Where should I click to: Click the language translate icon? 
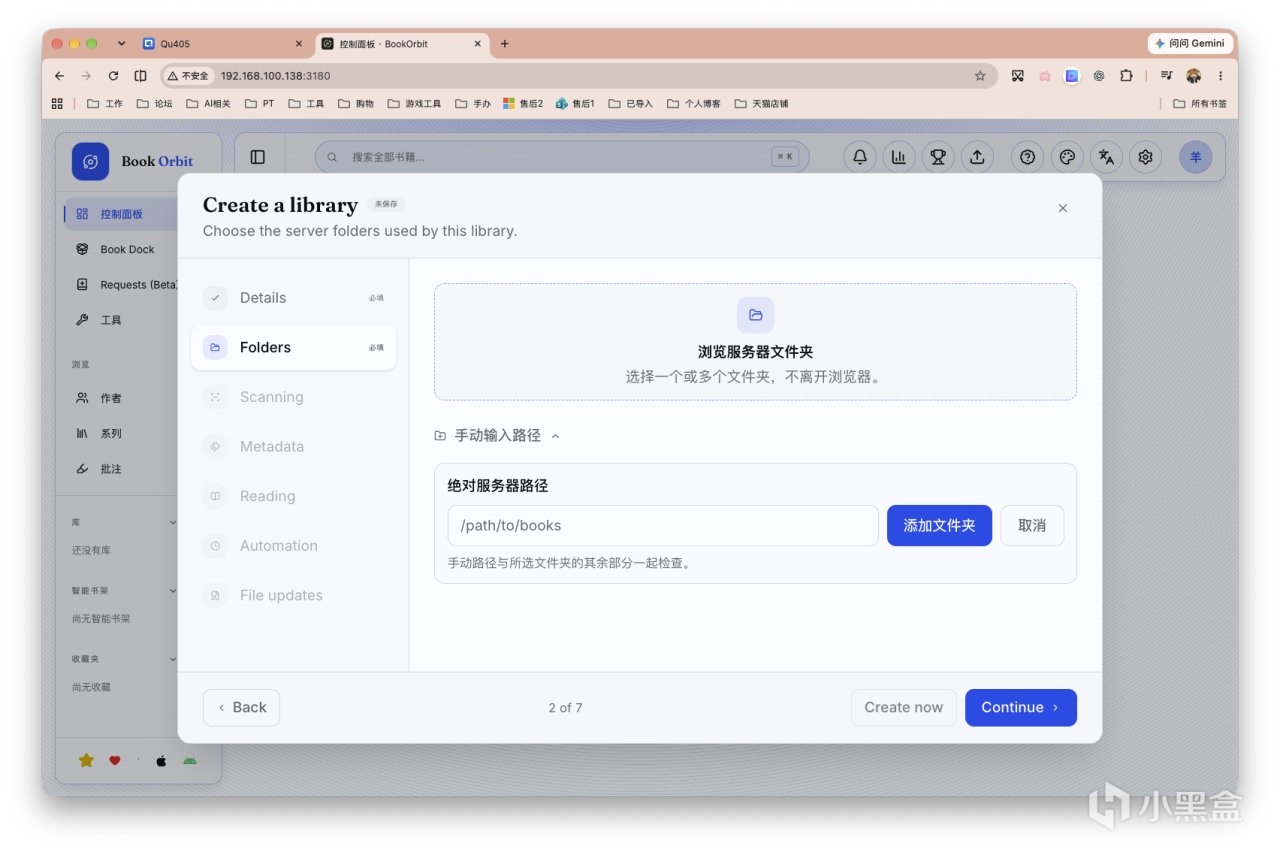(x=1106, y=157)
